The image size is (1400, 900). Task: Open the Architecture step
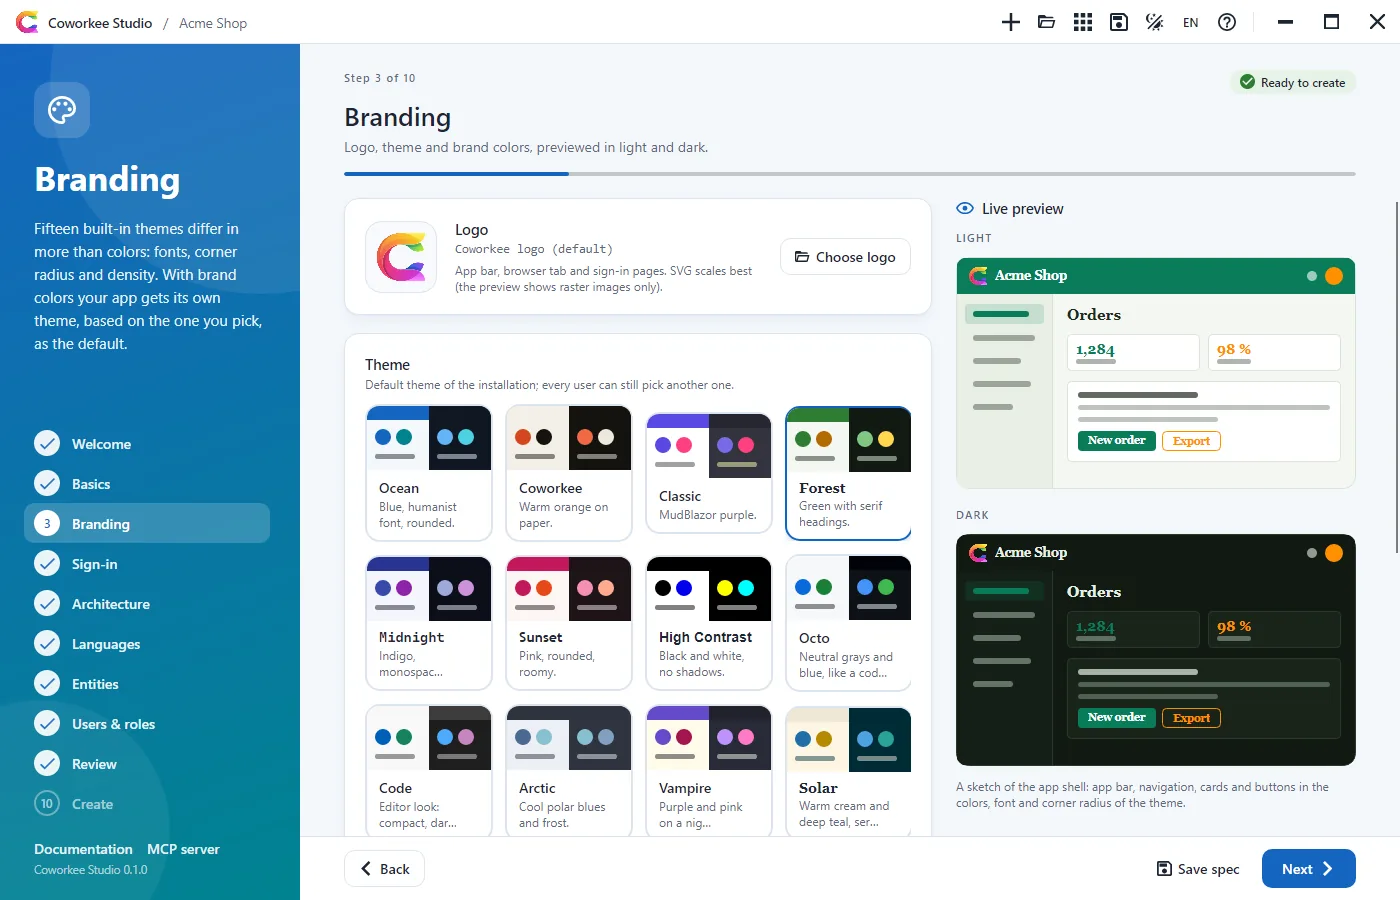147,604
